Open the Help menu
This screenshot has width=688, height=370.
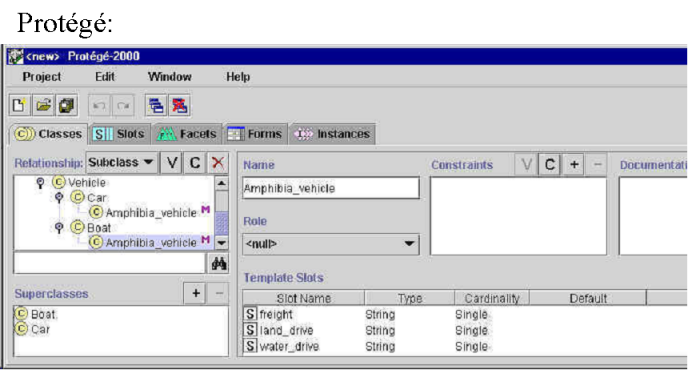coord(238,77)
